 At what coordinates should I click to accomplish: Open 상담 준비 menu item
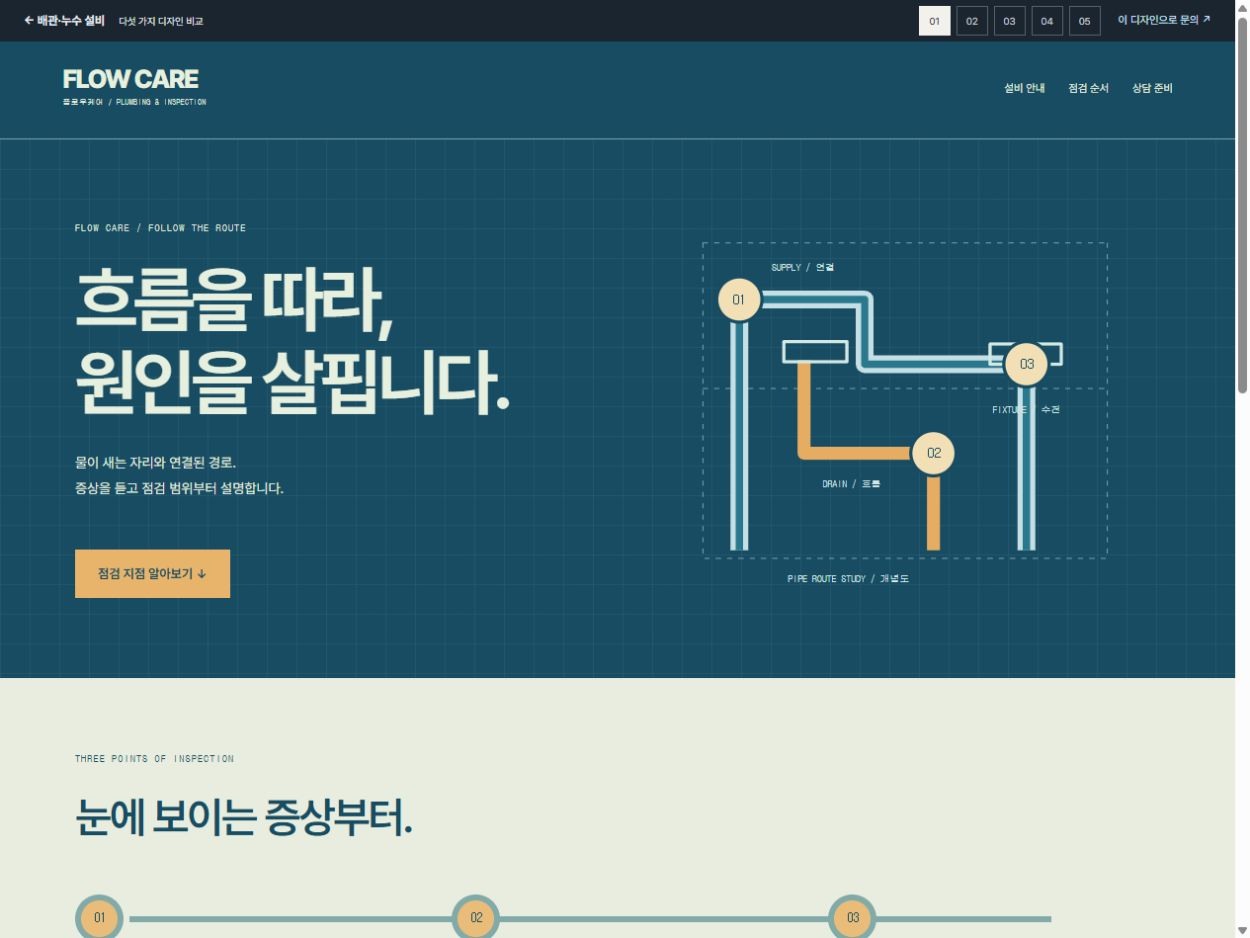(x=1152, y=88)
